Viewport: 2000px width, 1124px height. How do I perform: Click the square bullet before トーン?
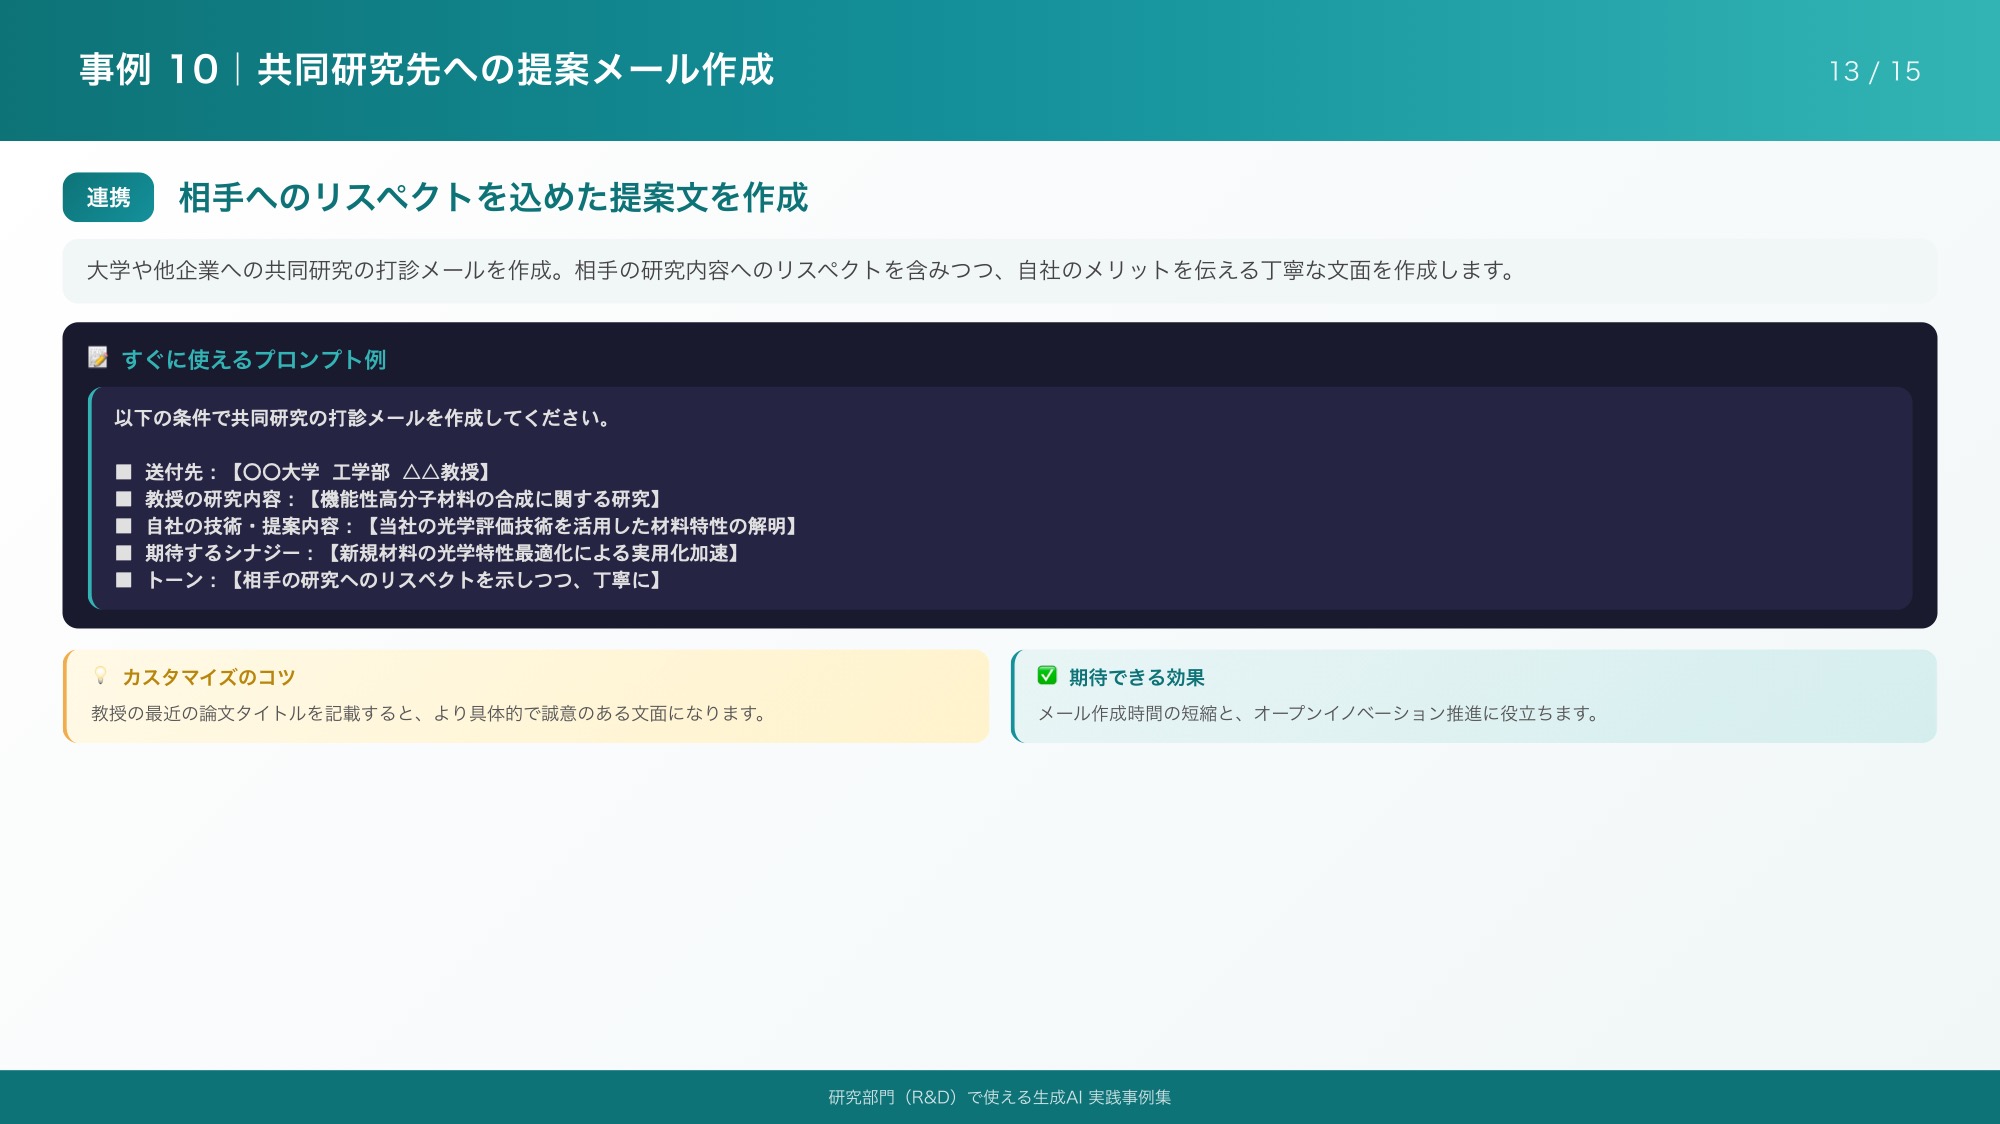coord(124,580)
